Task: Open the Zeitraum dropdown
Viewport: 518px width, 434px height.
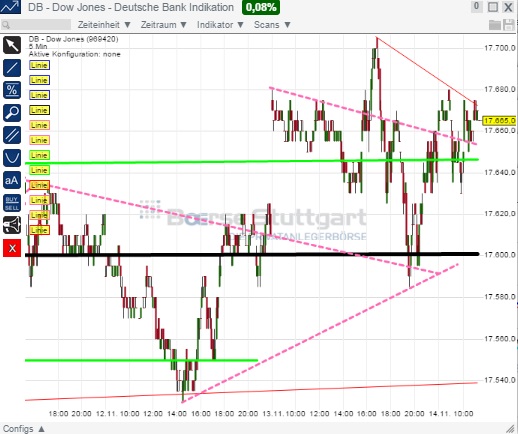Action: coord(163,25)
